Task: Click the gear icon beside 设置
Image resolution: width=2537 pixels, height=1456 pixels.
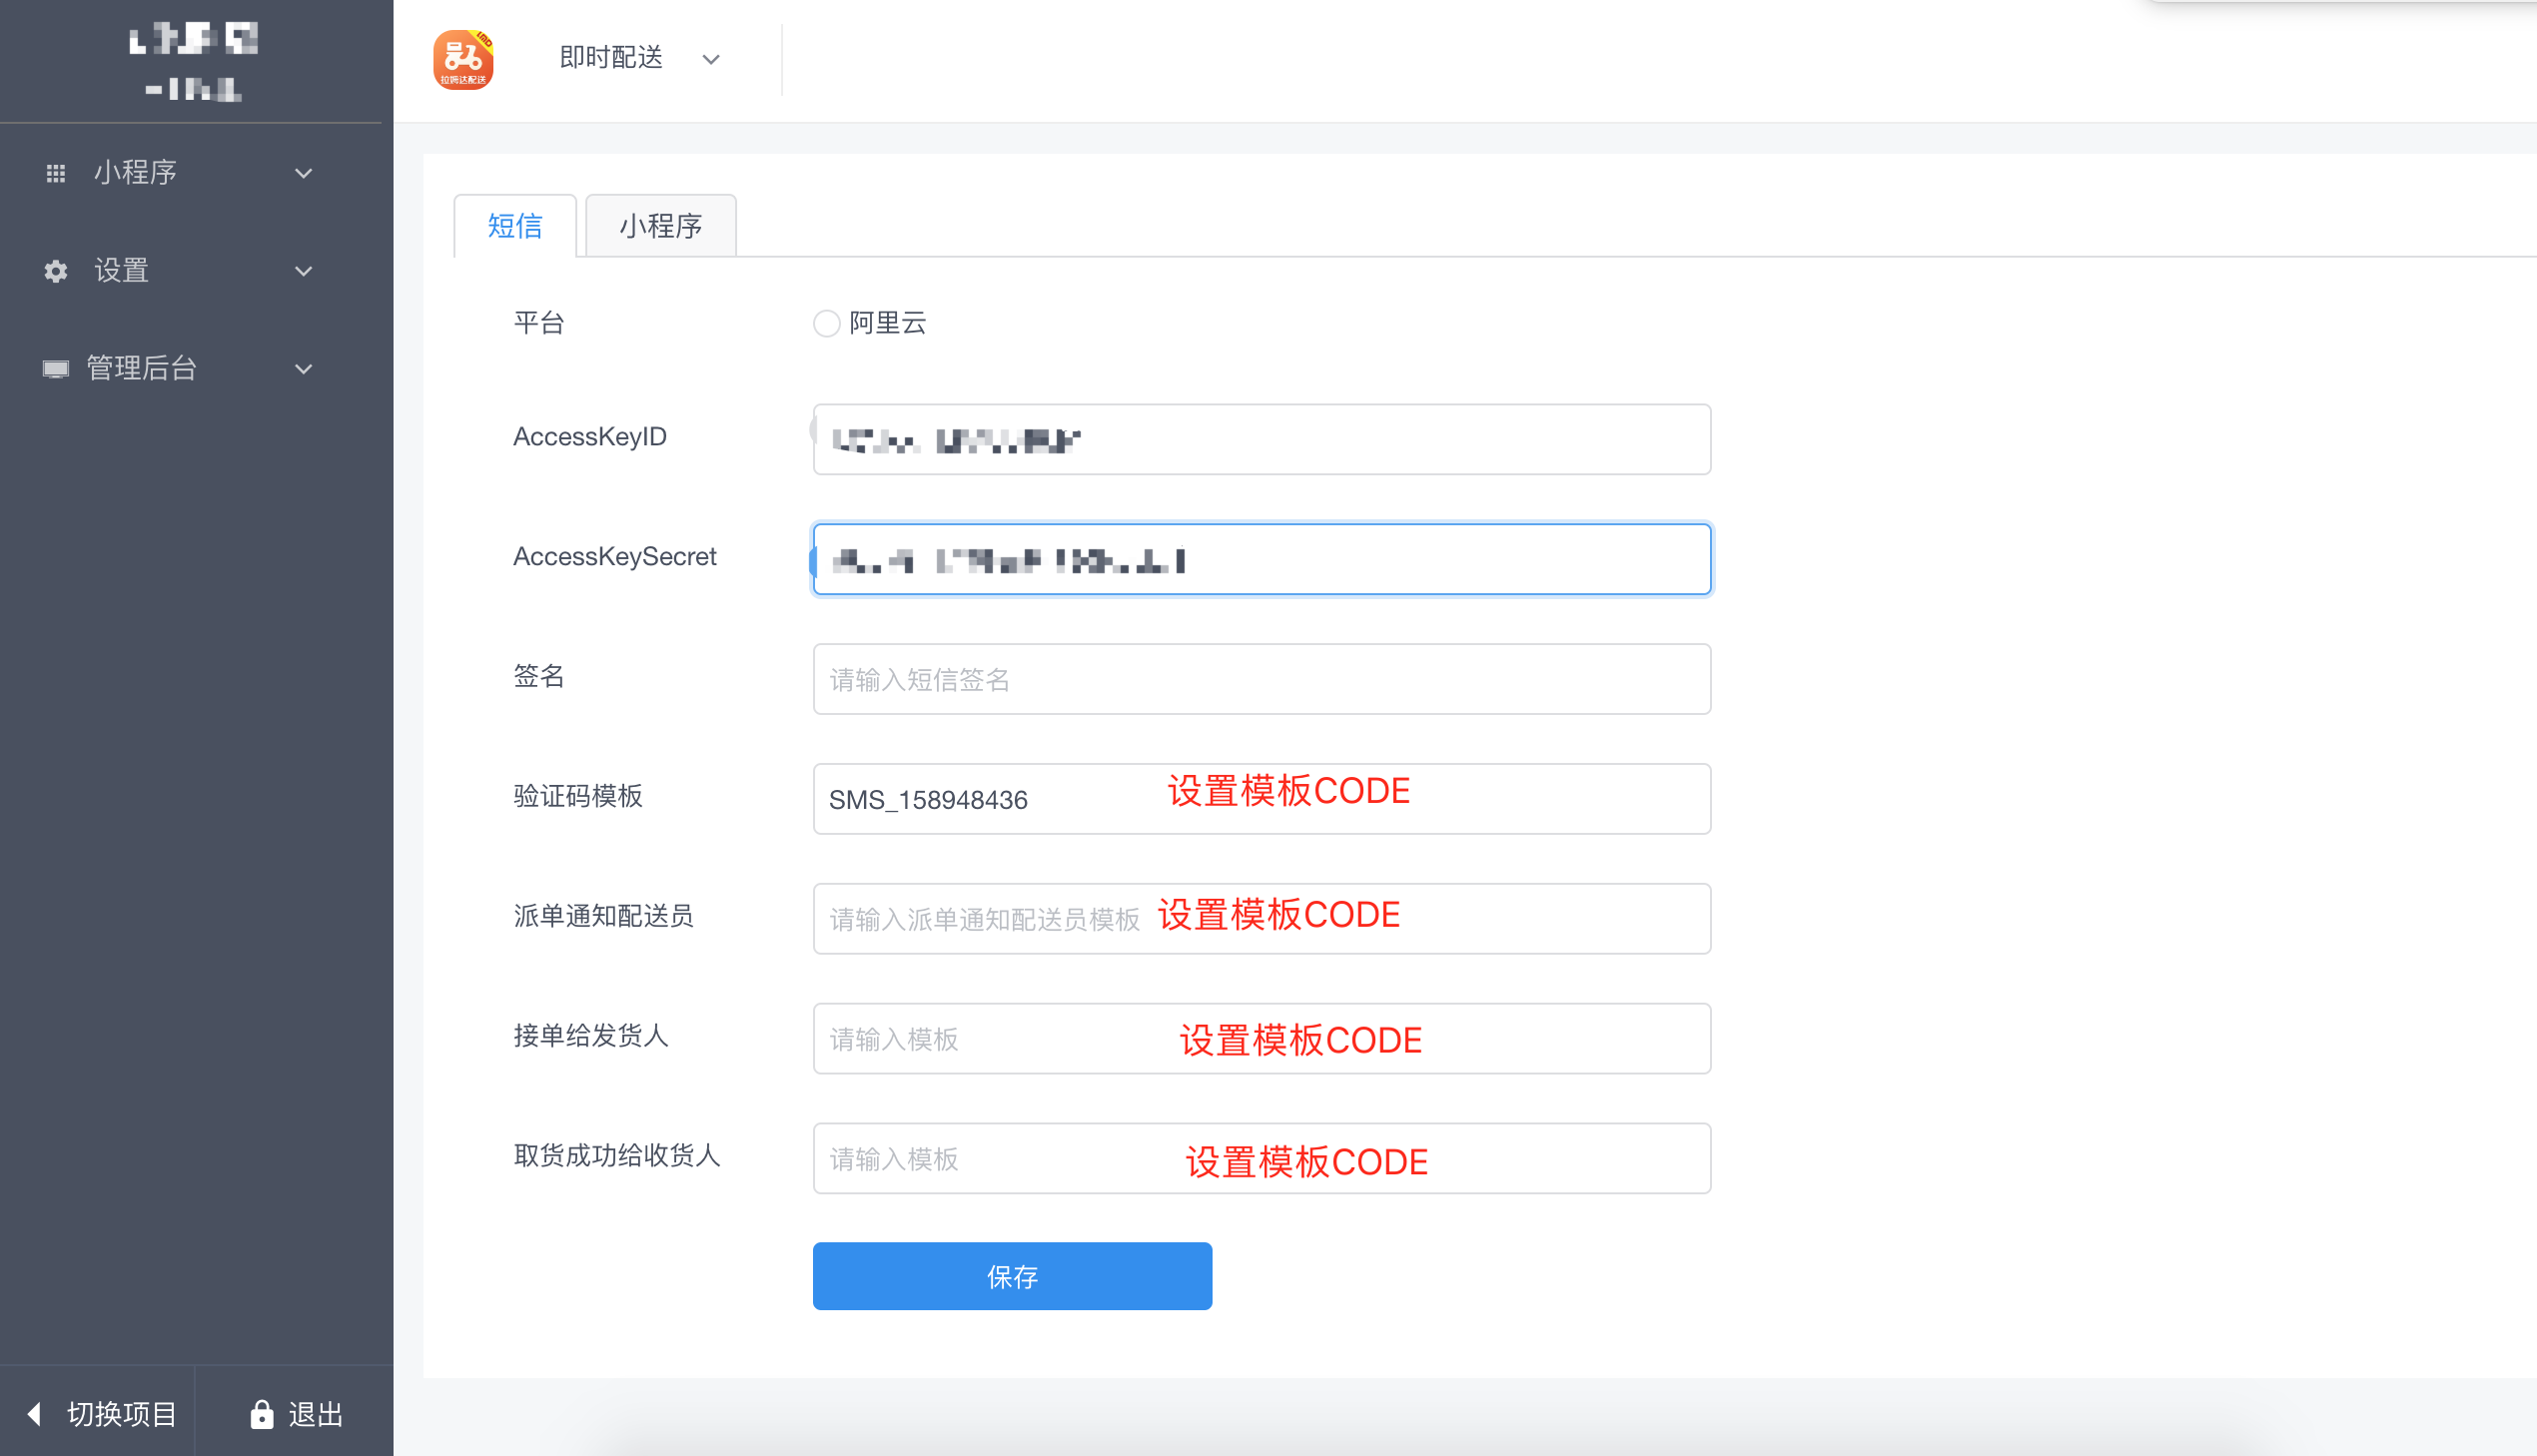Action: click(56, 271)
